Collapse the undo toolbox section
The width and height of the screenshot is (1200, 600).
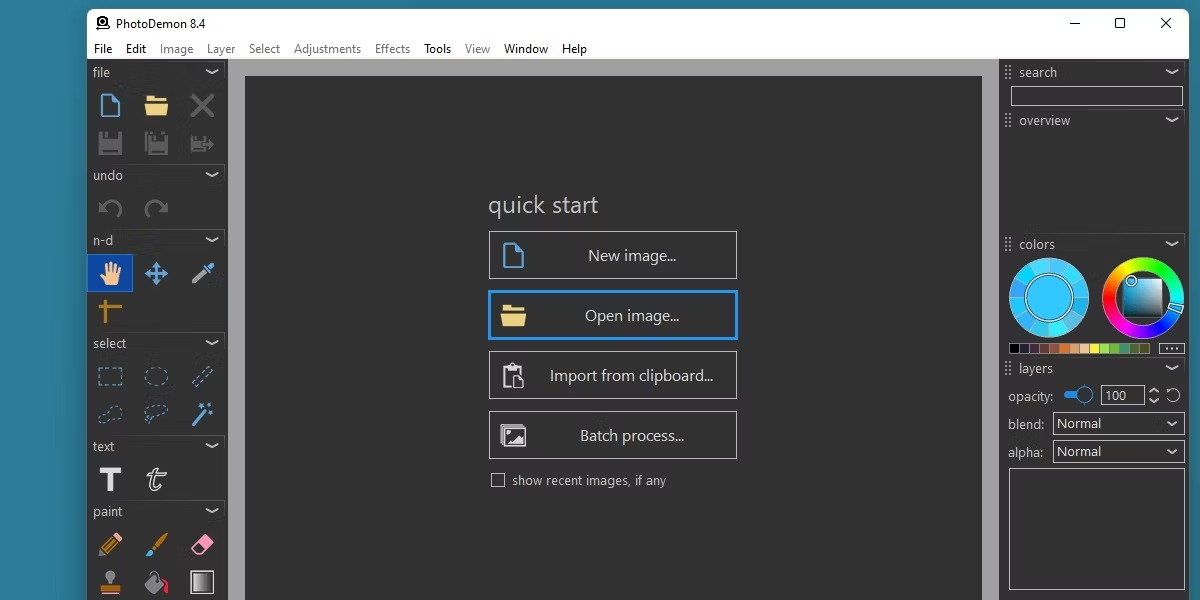pyautogui.click(x=212, y=175)
